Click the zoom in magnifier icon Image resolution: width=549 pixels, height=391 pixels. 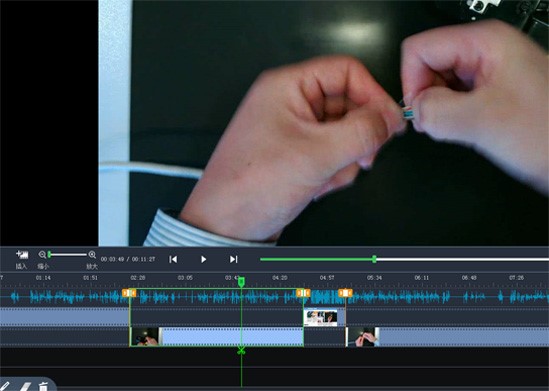pos(92,254)
